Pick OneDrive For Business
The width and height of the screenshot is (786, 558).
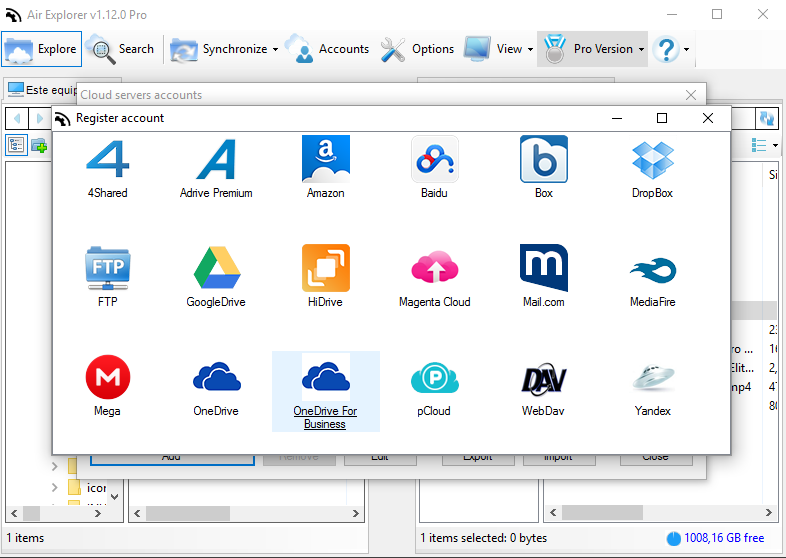325,392
